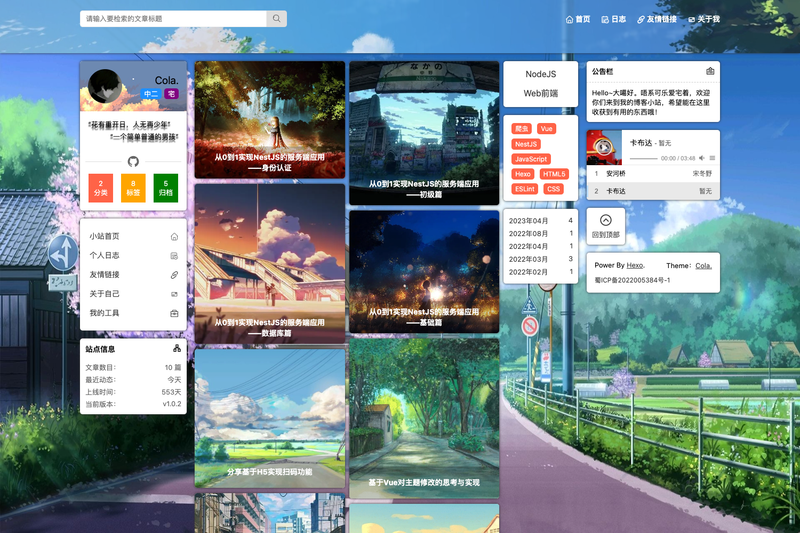This screenshot has height=533, width=800.
Task: Click the mail icon beside 关于自己
Action: point(174,294)
